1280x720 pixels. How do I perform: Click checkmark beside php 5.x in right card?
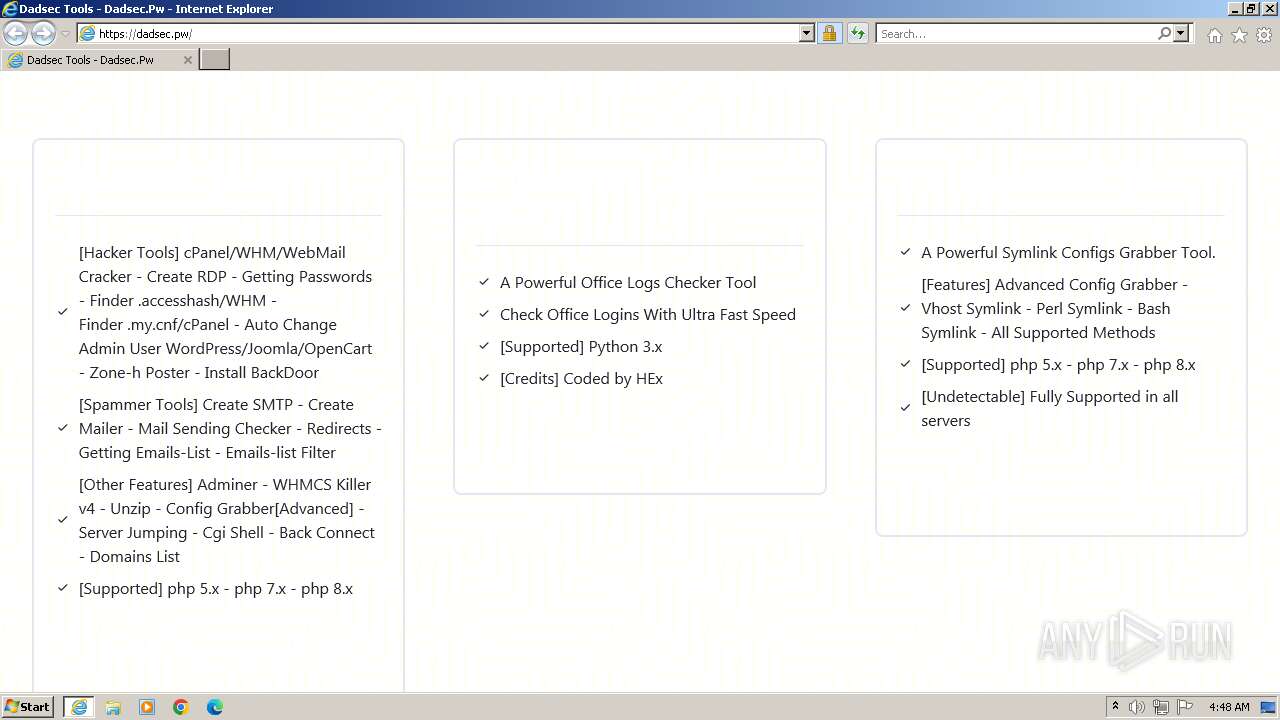point(906,364)
